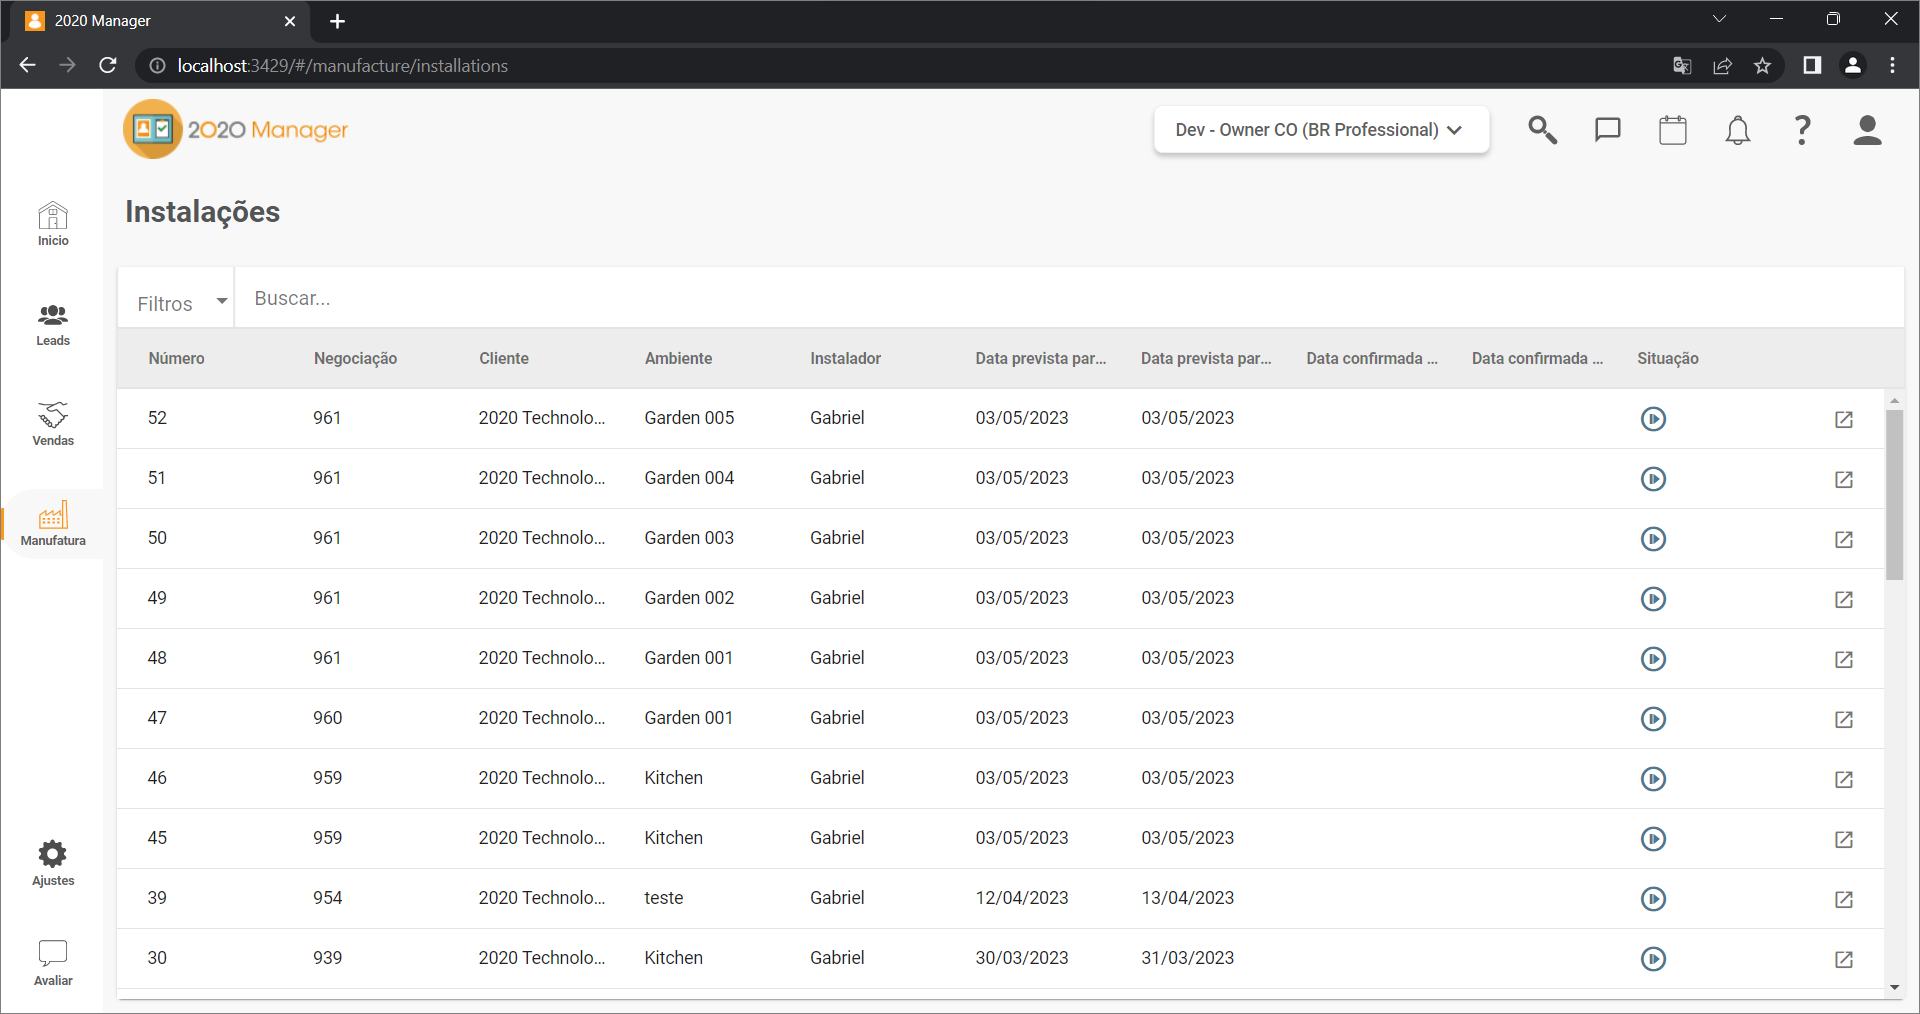Start installation 52 play icon
This screenshot has height=1014, width=1920.
1653,419
